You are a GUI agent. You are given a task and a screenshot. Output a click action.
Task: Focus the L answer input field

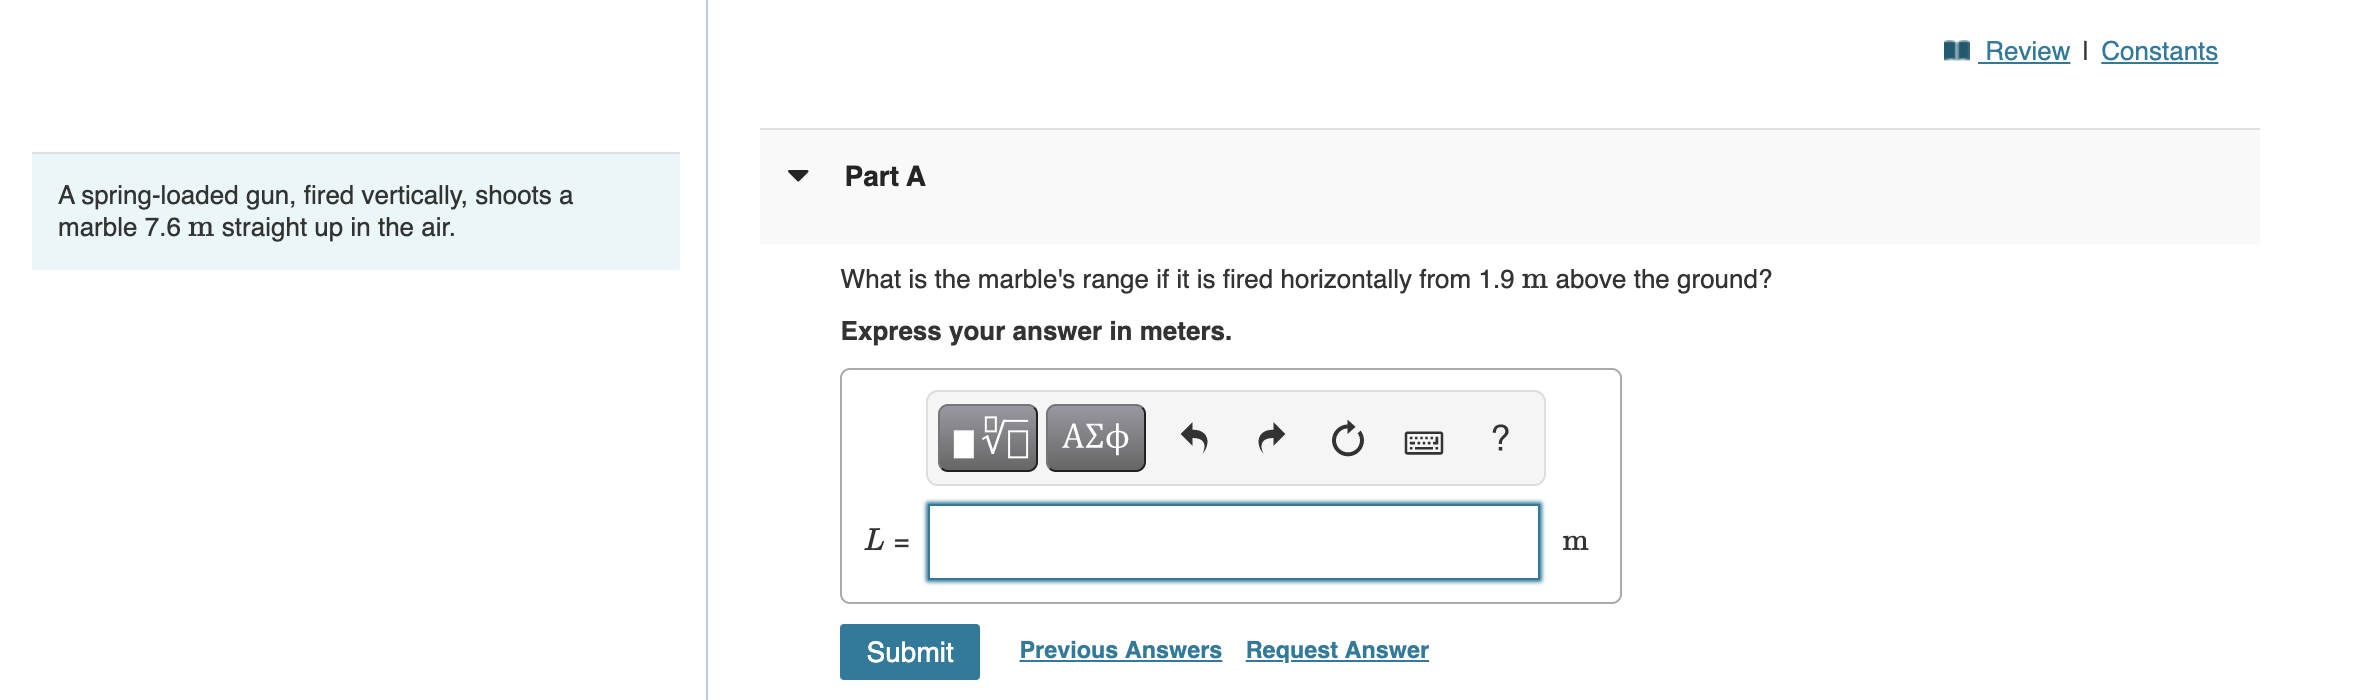(x=1233, y=542)
